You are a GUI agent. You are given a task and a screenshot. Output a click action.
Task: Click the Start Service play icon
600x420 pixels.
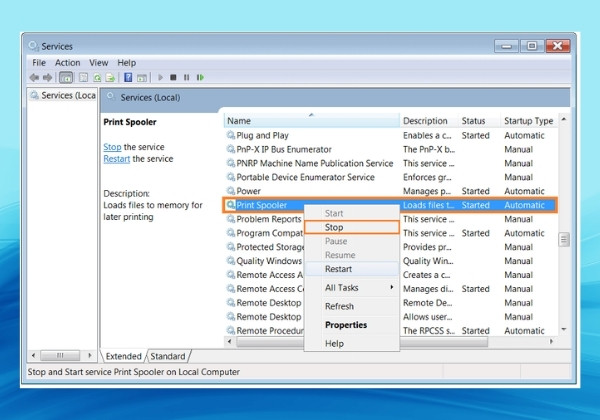point(160,78)
